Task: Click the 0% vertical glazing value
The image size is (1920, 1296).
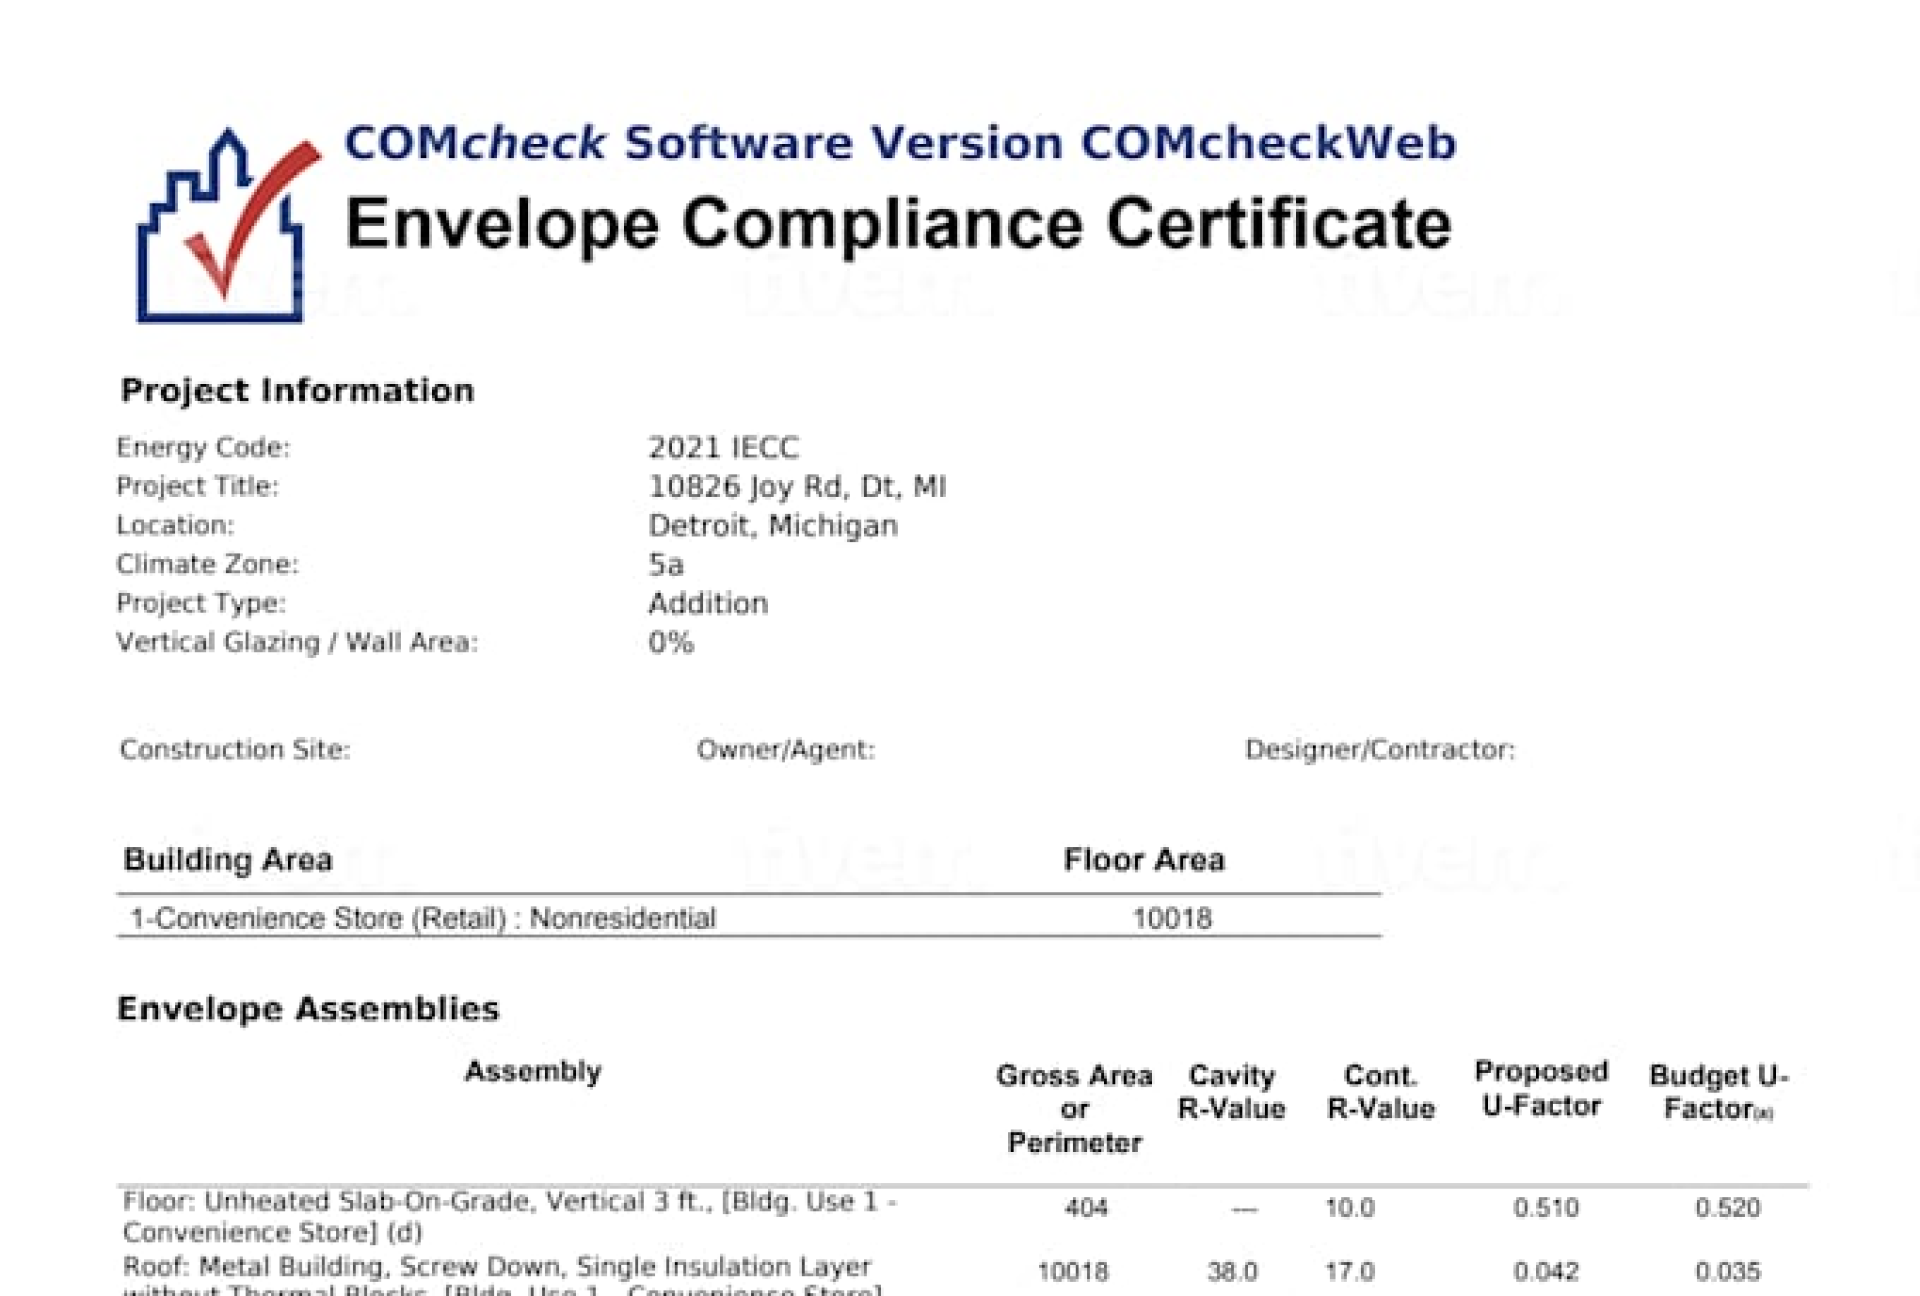Action: coord(670,642)
